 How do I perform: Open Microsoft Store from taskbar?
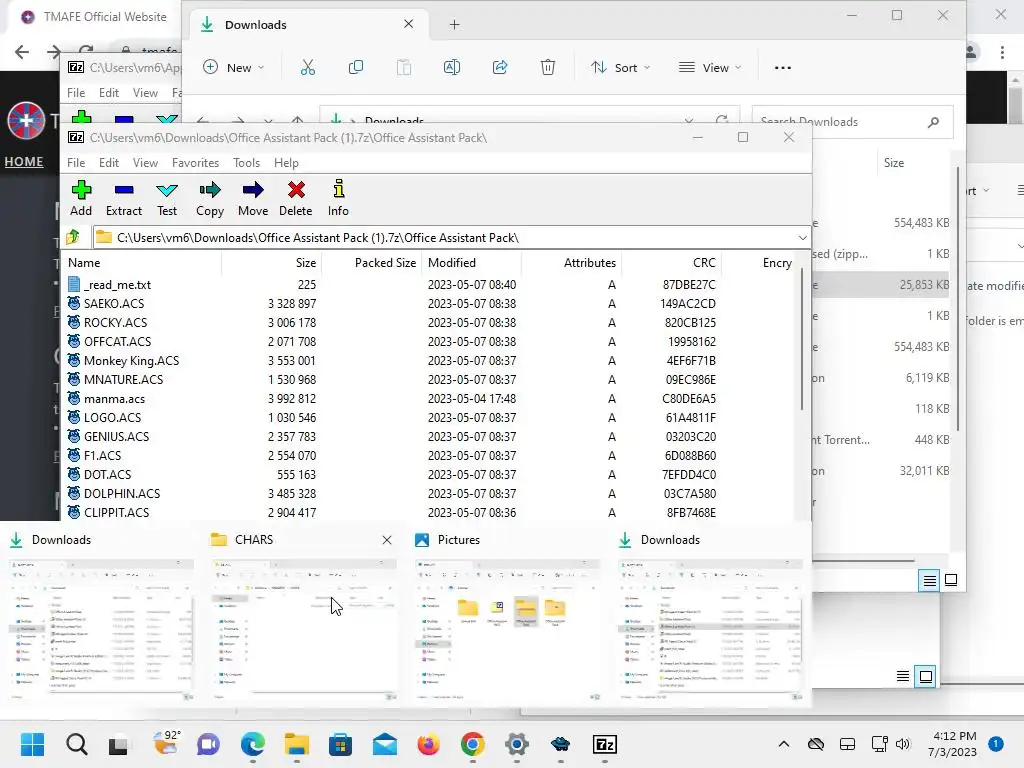coord(340,744)
